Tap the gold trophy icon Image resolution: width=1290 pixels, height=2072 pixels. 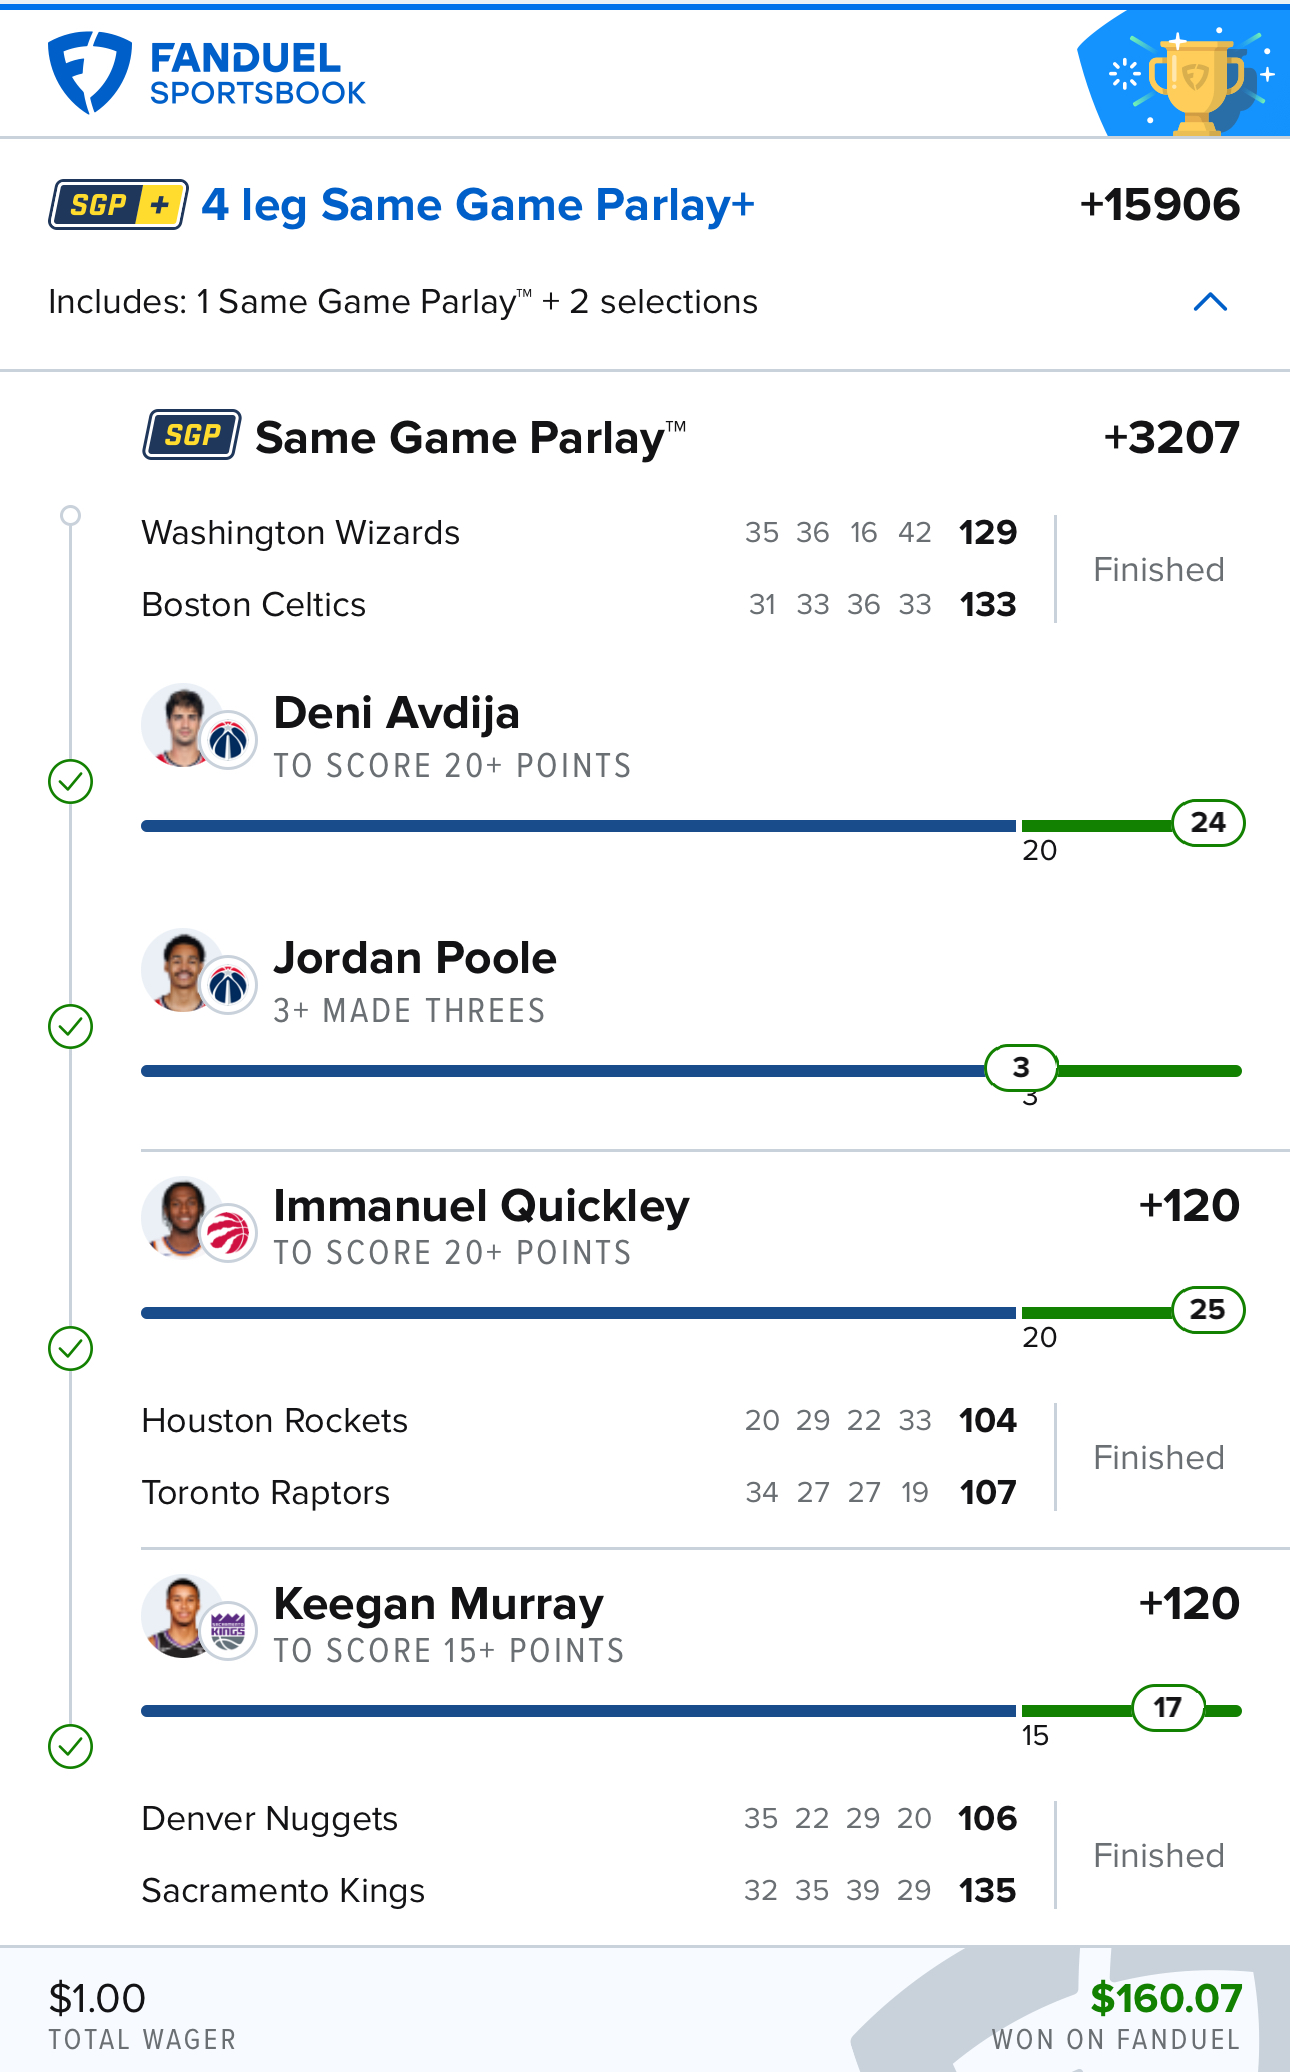pyautogui.click(x=1195, y=82)
